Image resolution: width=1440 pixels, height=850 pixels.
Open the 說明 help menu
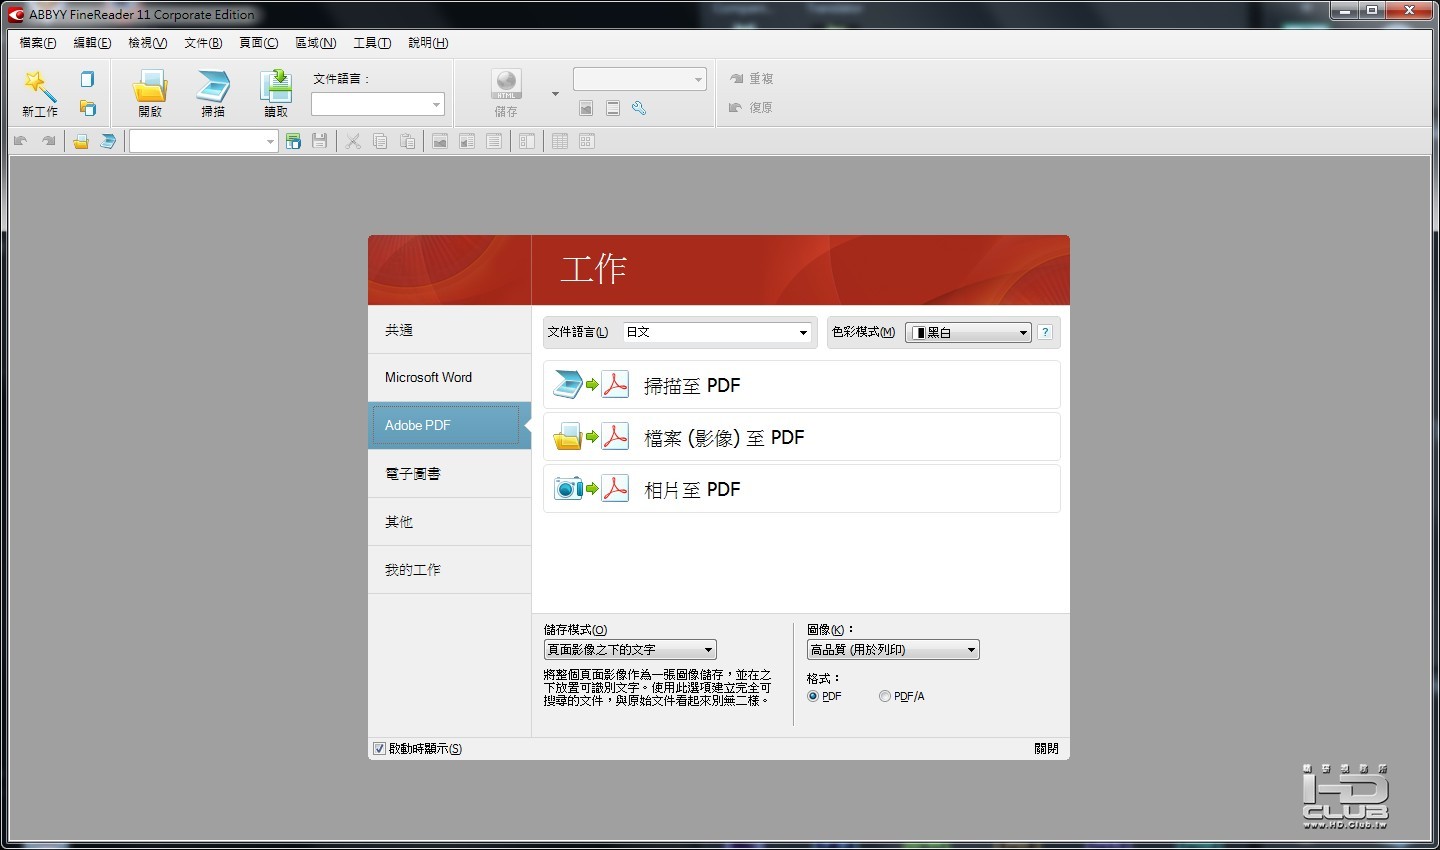428,43
